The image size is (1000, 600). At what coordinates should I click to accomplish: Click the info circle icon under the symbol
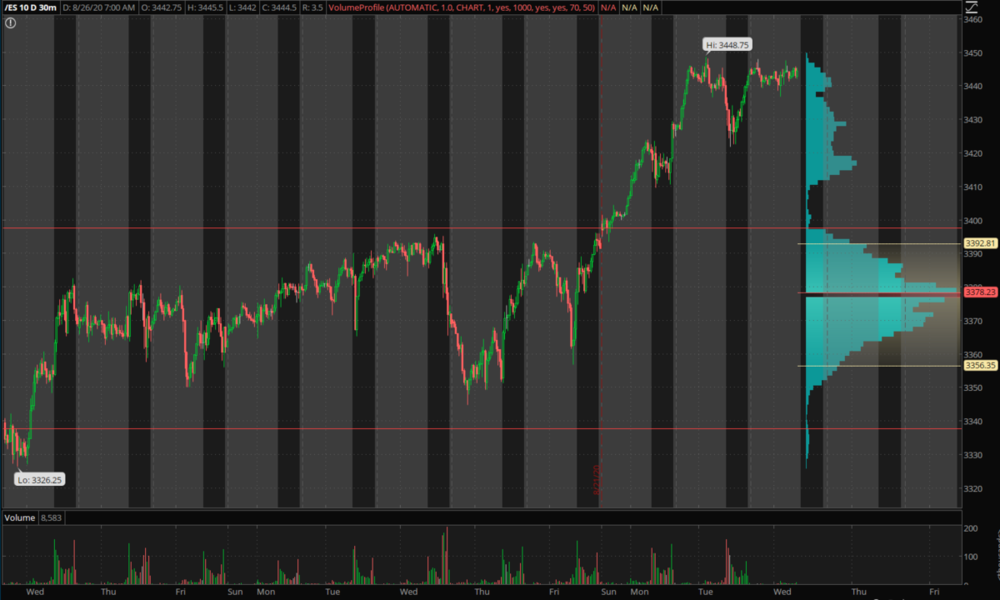10,22
